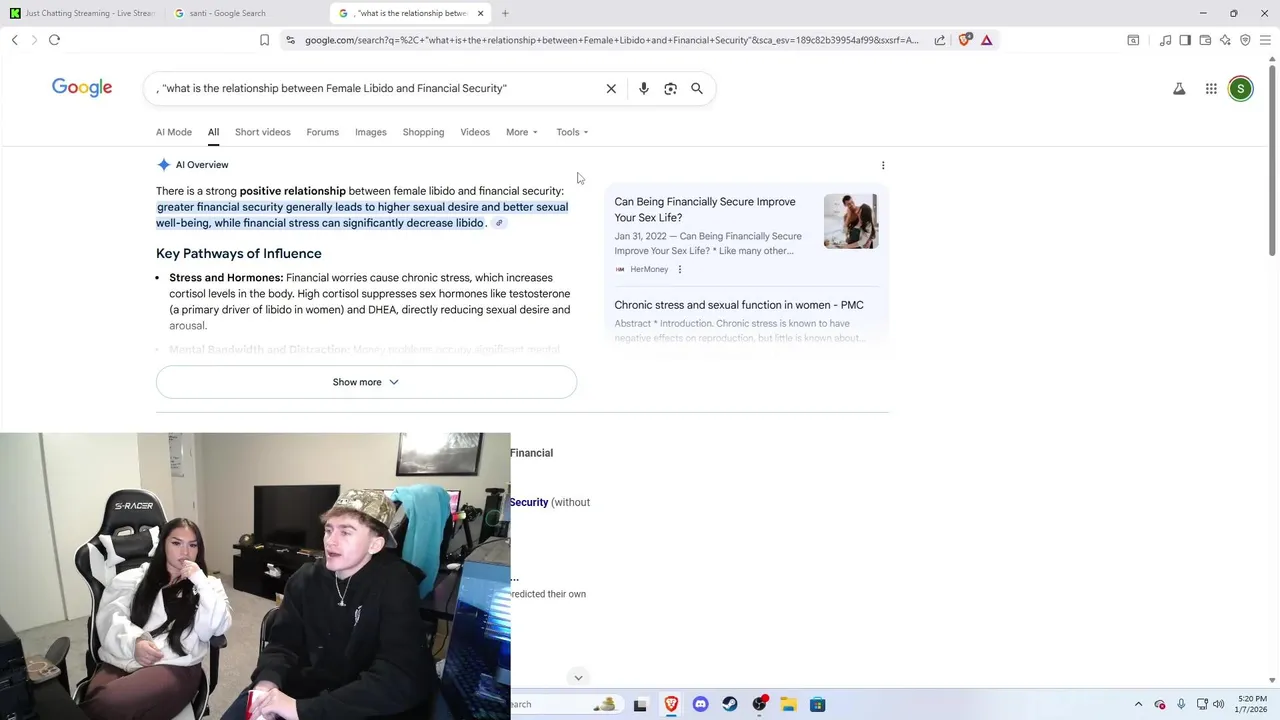Expand the Tools dropdown

[x=572, y=132]
